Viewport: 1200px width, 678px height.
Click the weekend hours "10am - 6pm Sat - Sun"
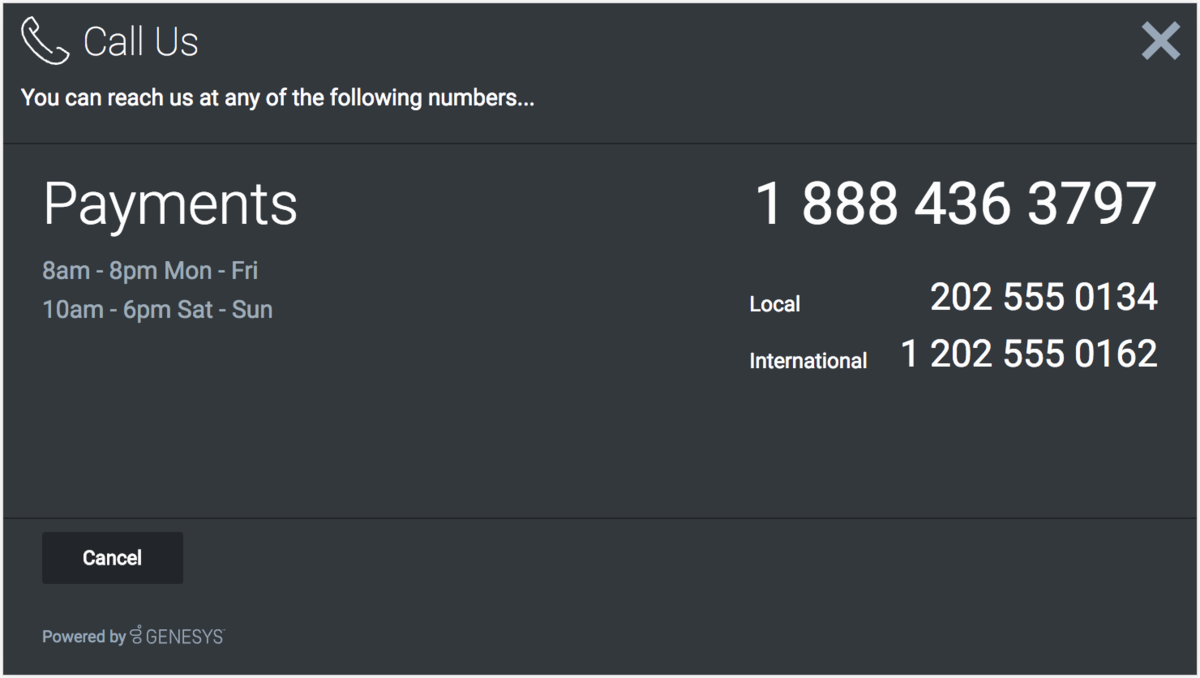157,310
